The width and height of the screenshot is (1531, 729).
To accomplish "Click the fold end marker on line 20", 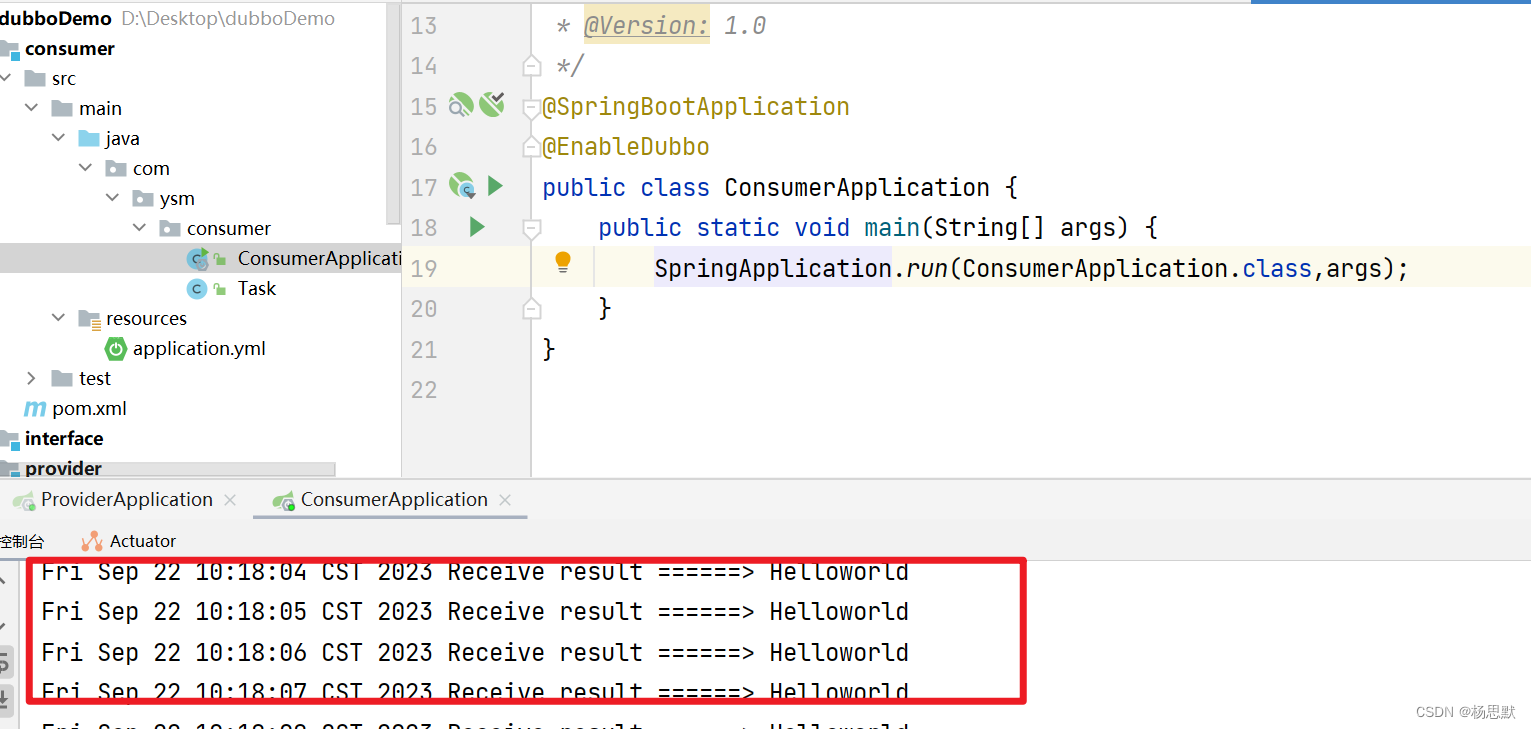I will [x=532, y=308].
